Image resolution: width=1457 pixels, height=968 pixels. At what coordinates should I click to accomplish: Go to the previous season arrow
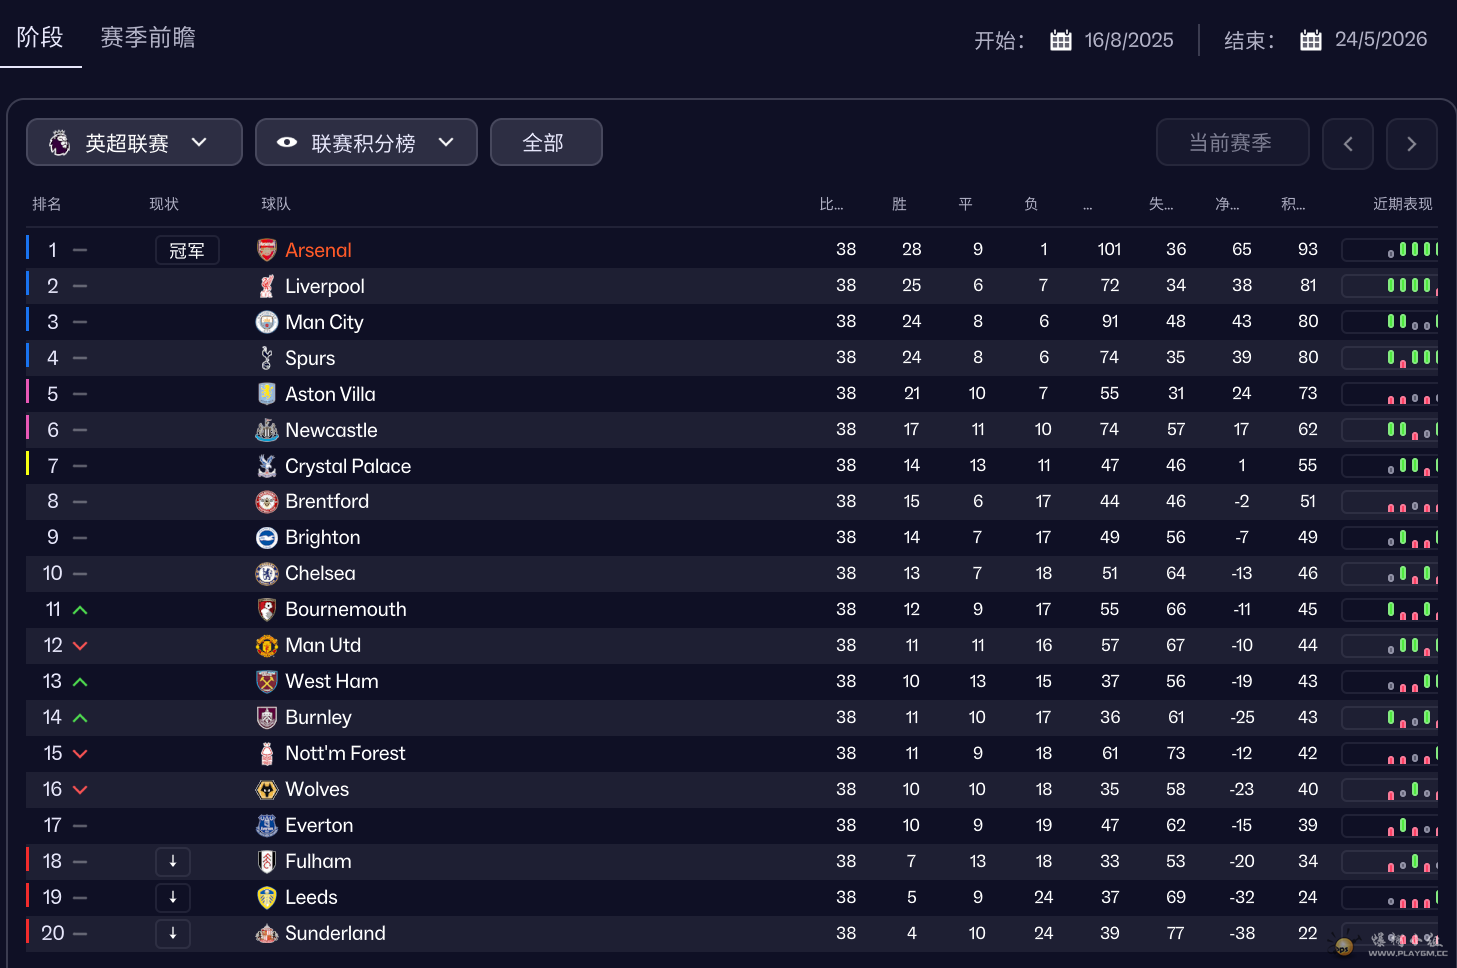point(1347,144)
